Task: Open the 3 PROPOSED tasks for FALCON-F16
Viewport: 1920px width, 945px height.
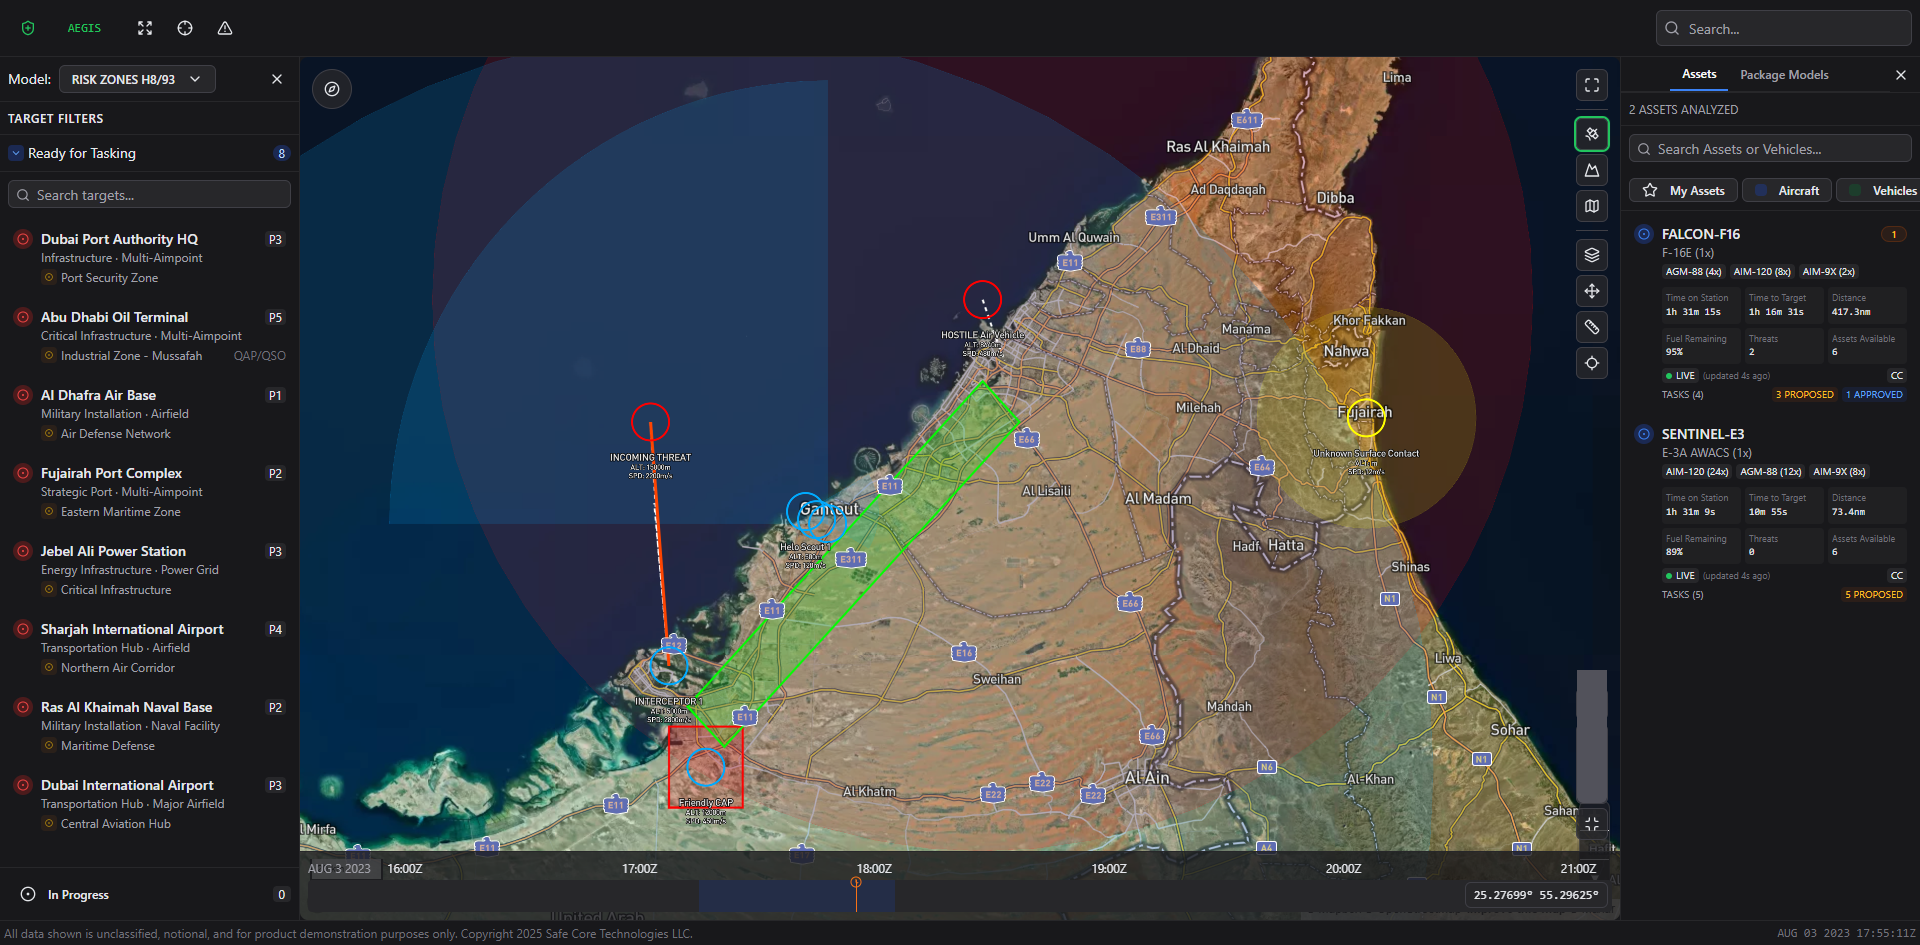Action: (1804, 394)
